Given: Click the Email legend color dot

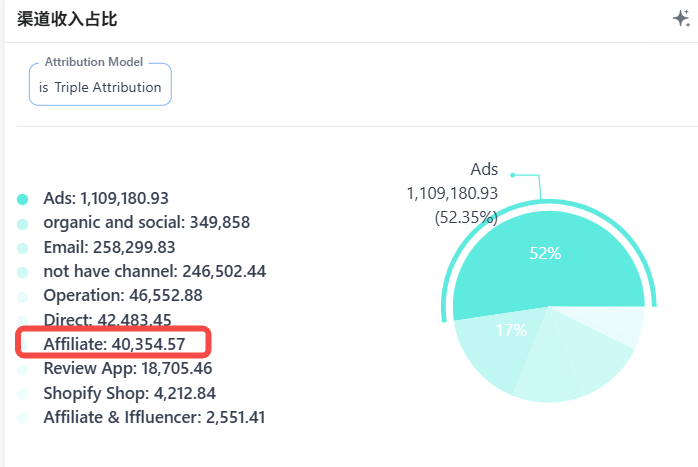Looking at the screenshot, I should (x=22, y=247).
